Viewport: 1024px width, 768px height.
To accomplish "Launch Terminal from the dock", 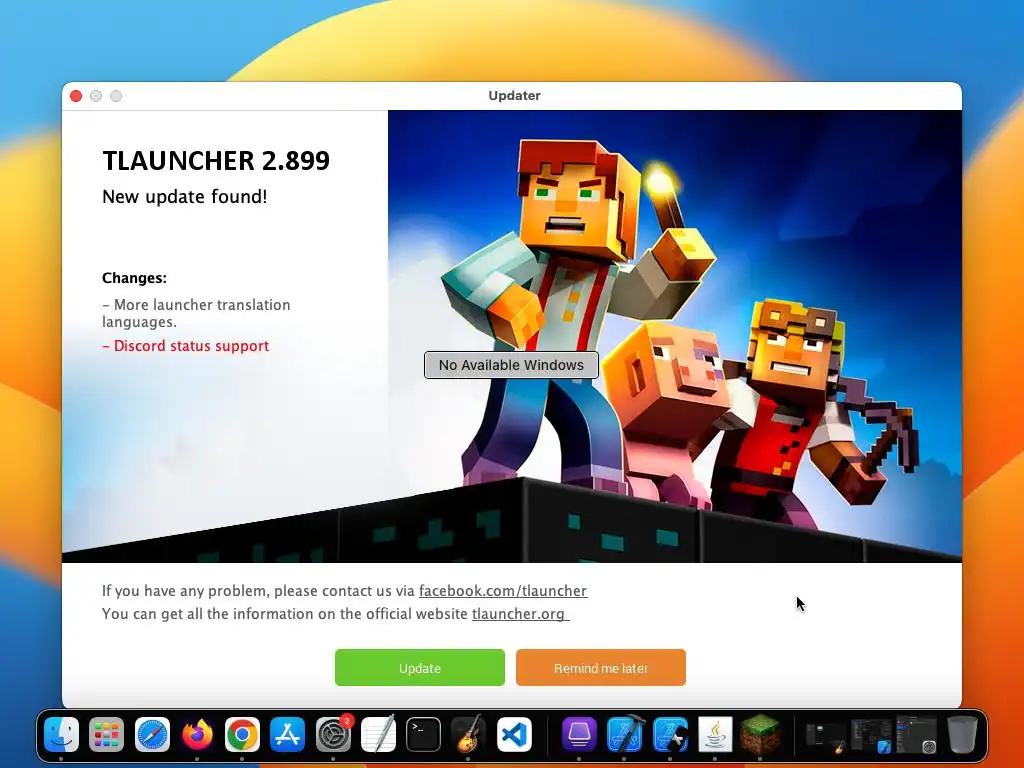I will pyautogui.click(x=423, y=735).
